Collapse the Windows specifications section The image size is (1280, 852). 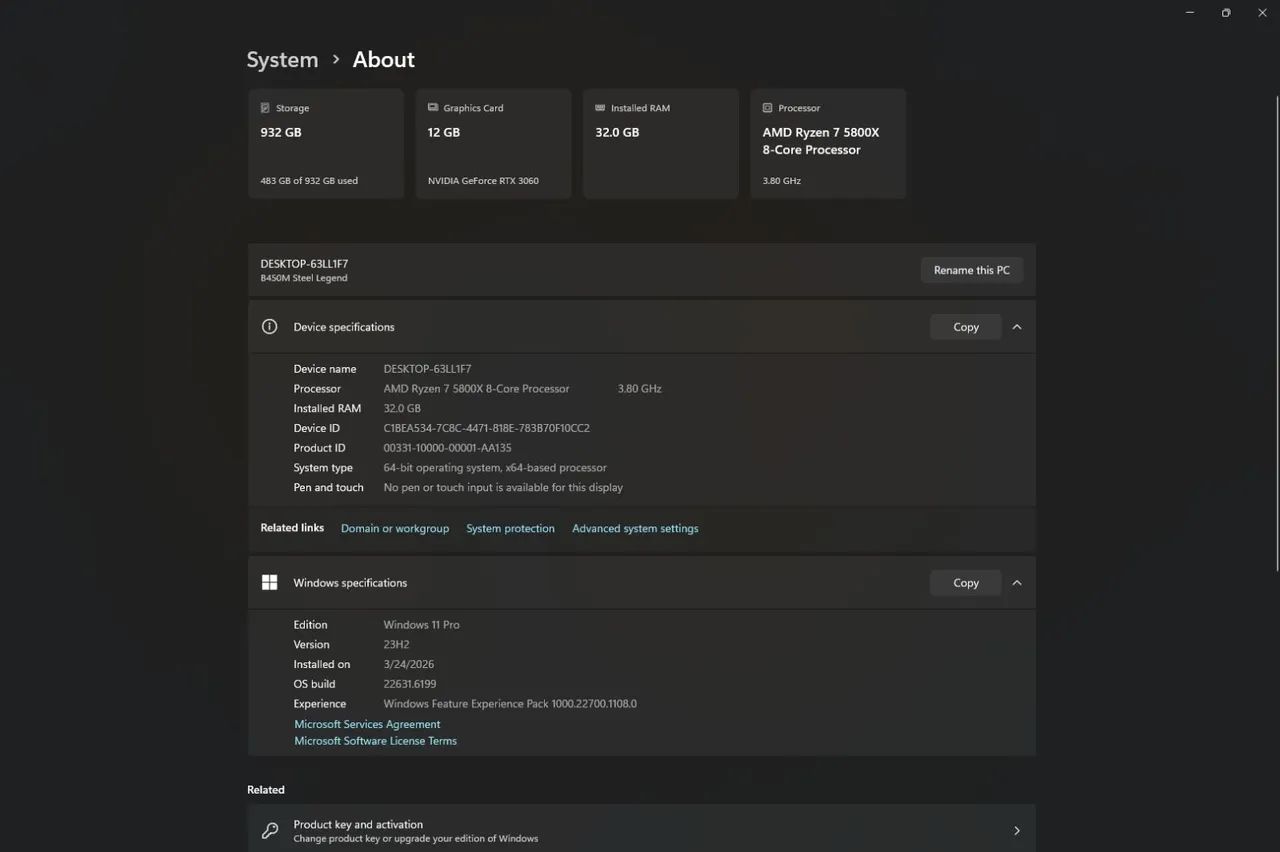pos(1017,583)
